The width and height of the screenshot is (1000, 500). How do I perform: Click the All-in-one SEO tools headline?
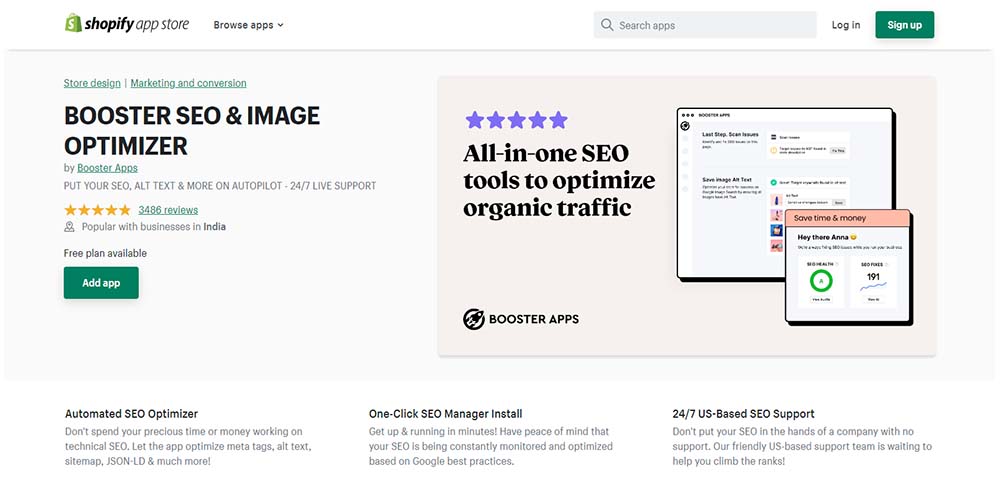(x=559, y=180)
